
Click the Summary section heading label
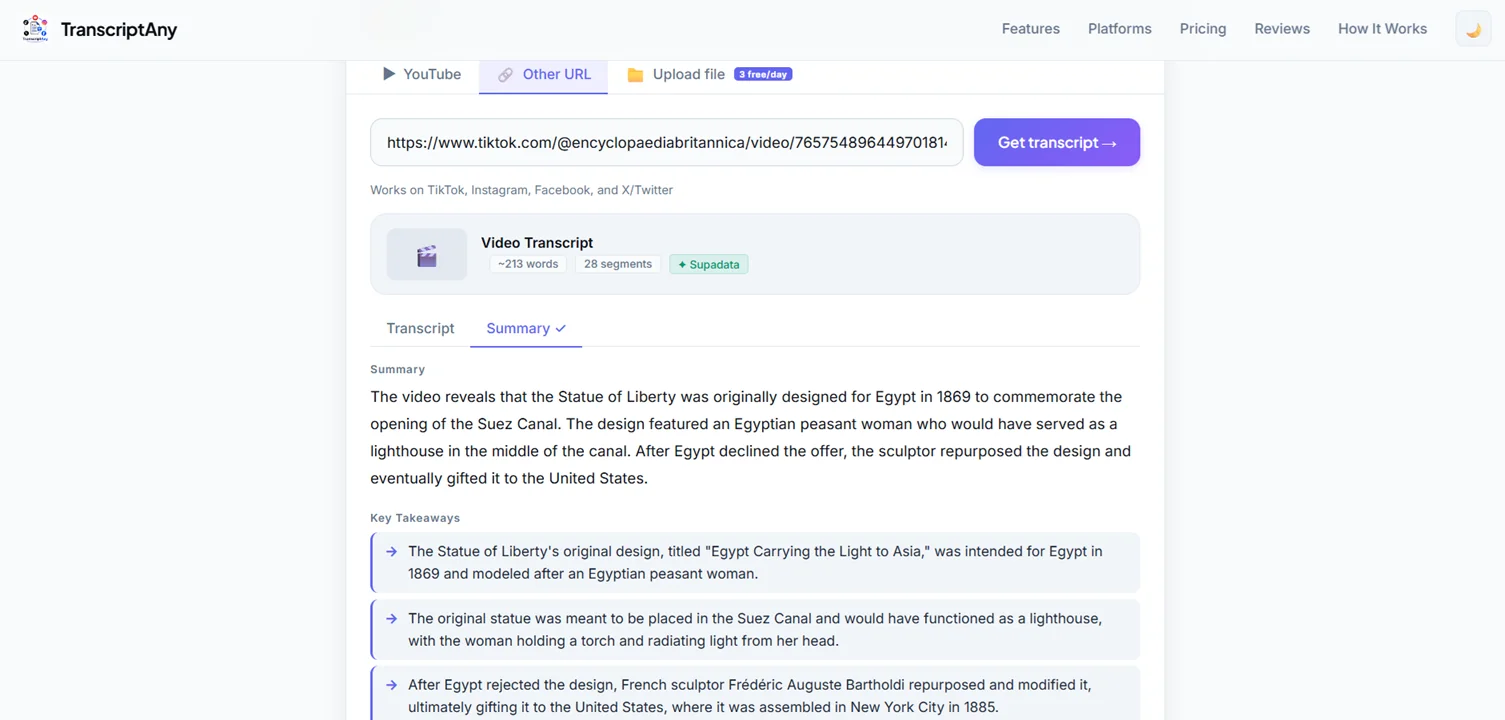pos(397,369)
